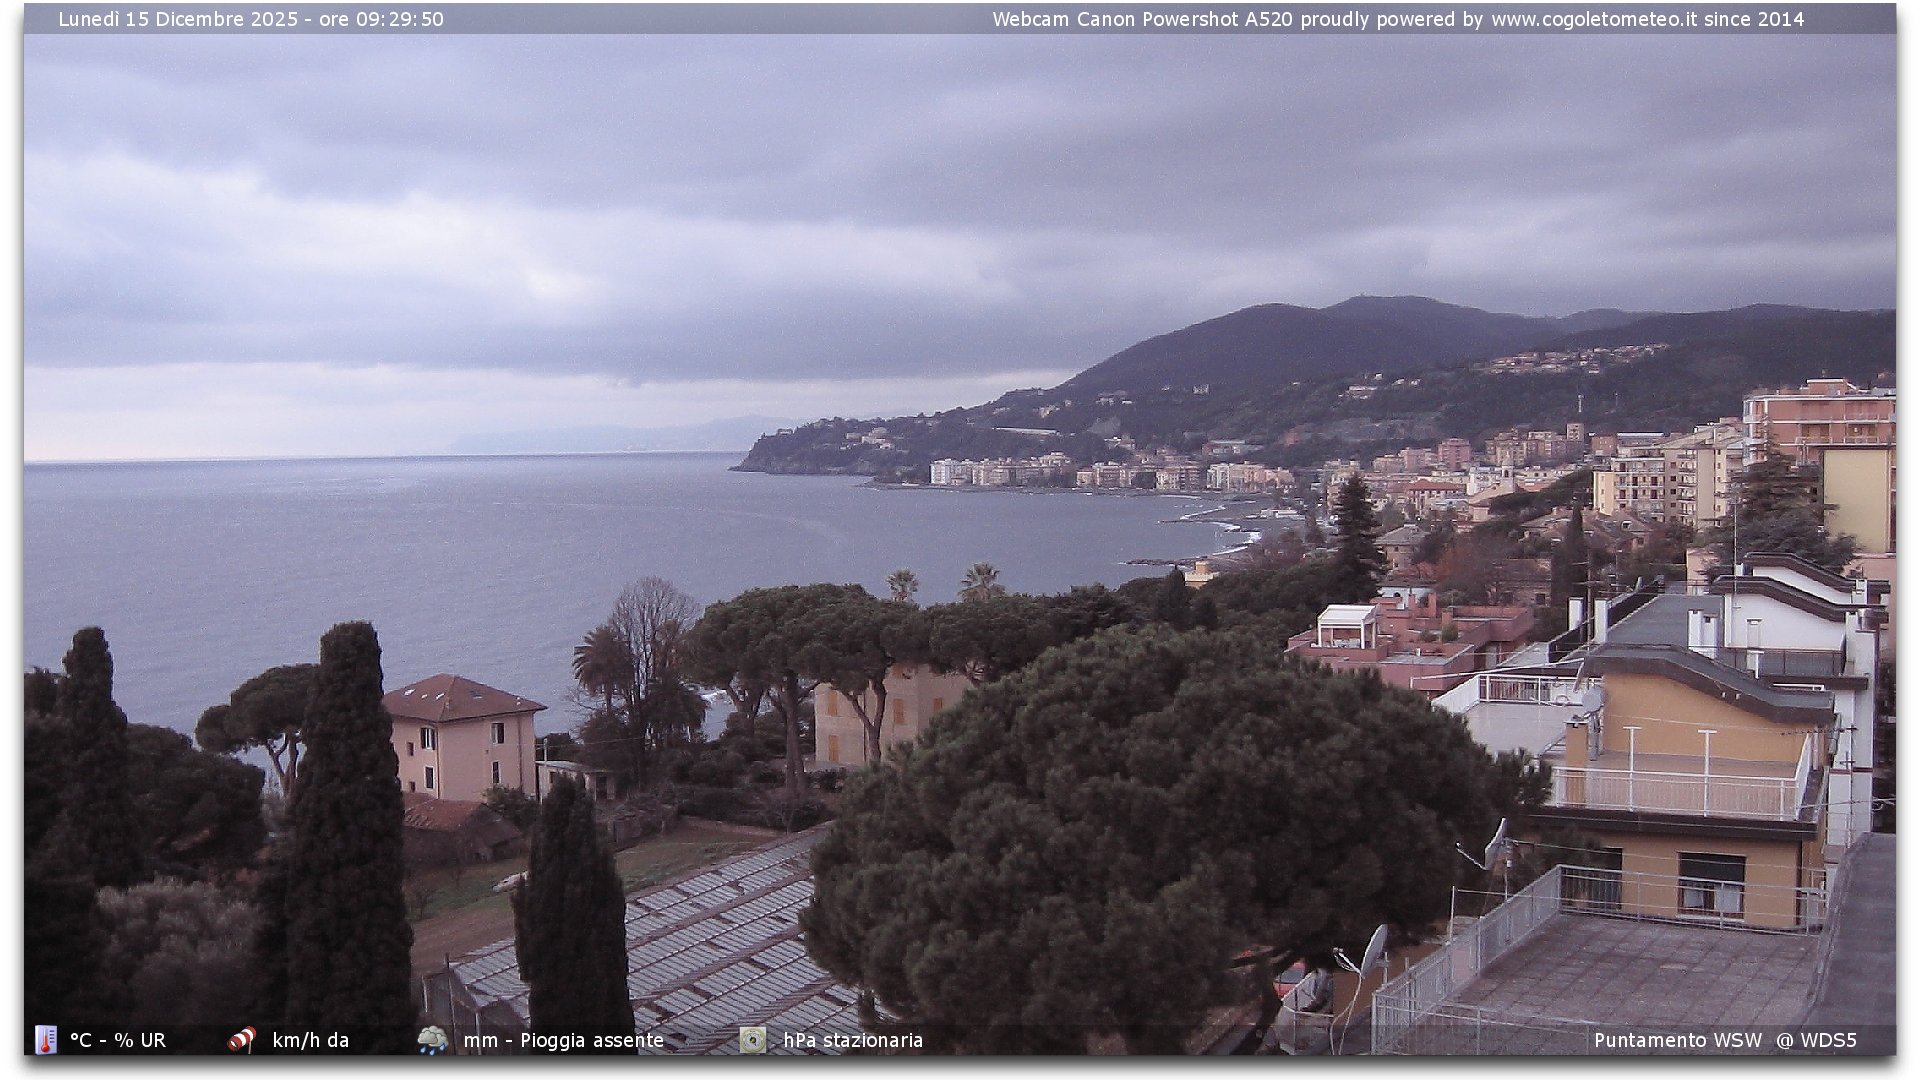Click the date 'Lunedì 15 Dicembre 2025'
This screenshot has width=1920, height=1080.
coord(179,19)
